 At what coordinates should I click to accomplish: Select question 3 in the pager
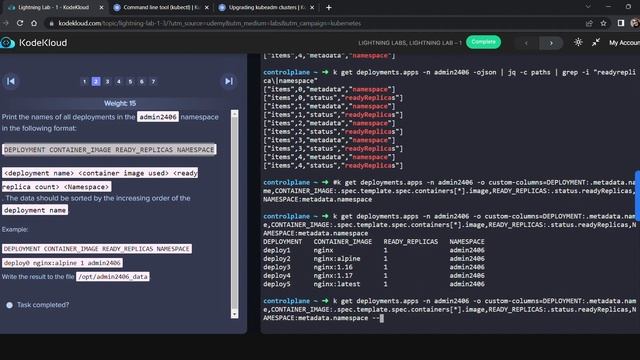coord(107,81)
